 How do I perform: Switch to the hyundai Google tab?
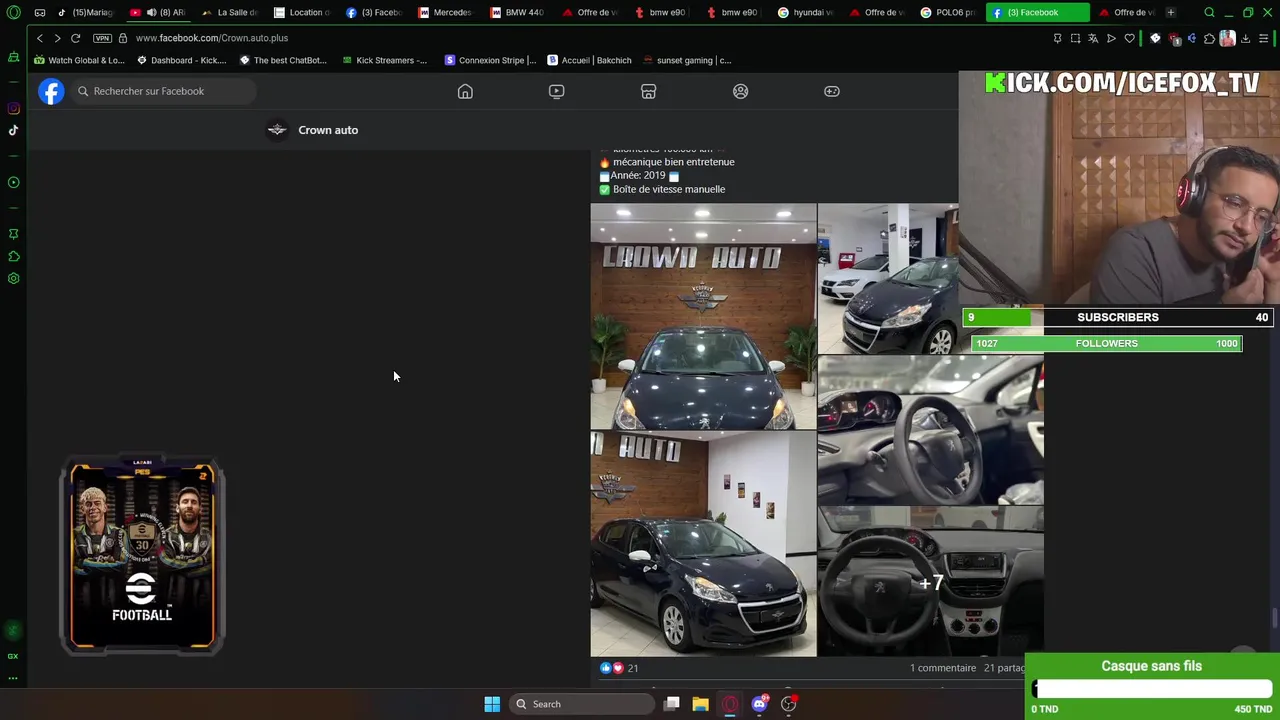pos(807,13)
